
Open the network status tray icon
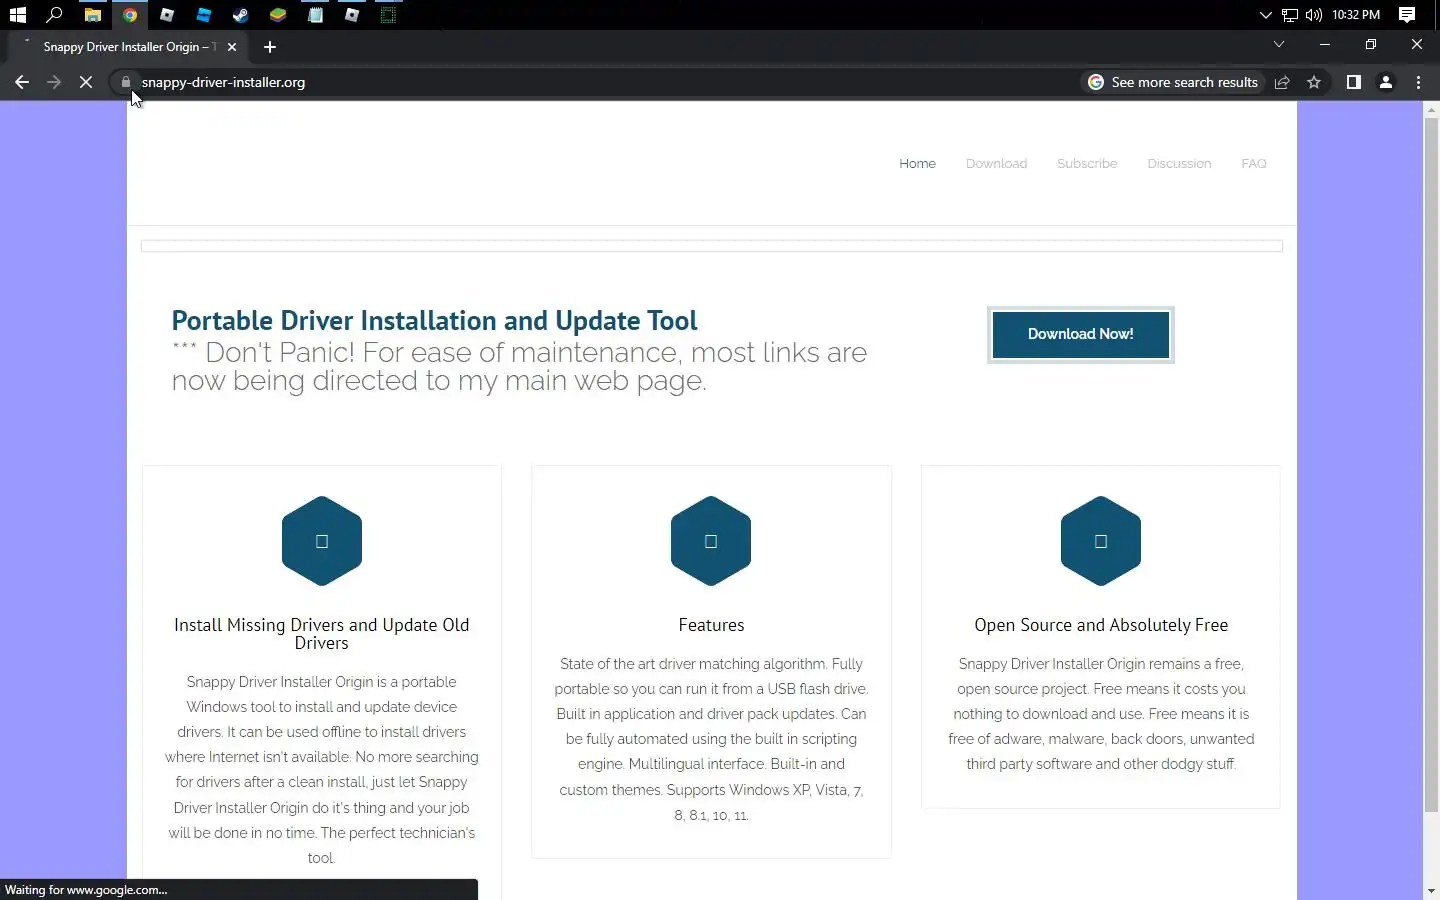(1290, 15)
